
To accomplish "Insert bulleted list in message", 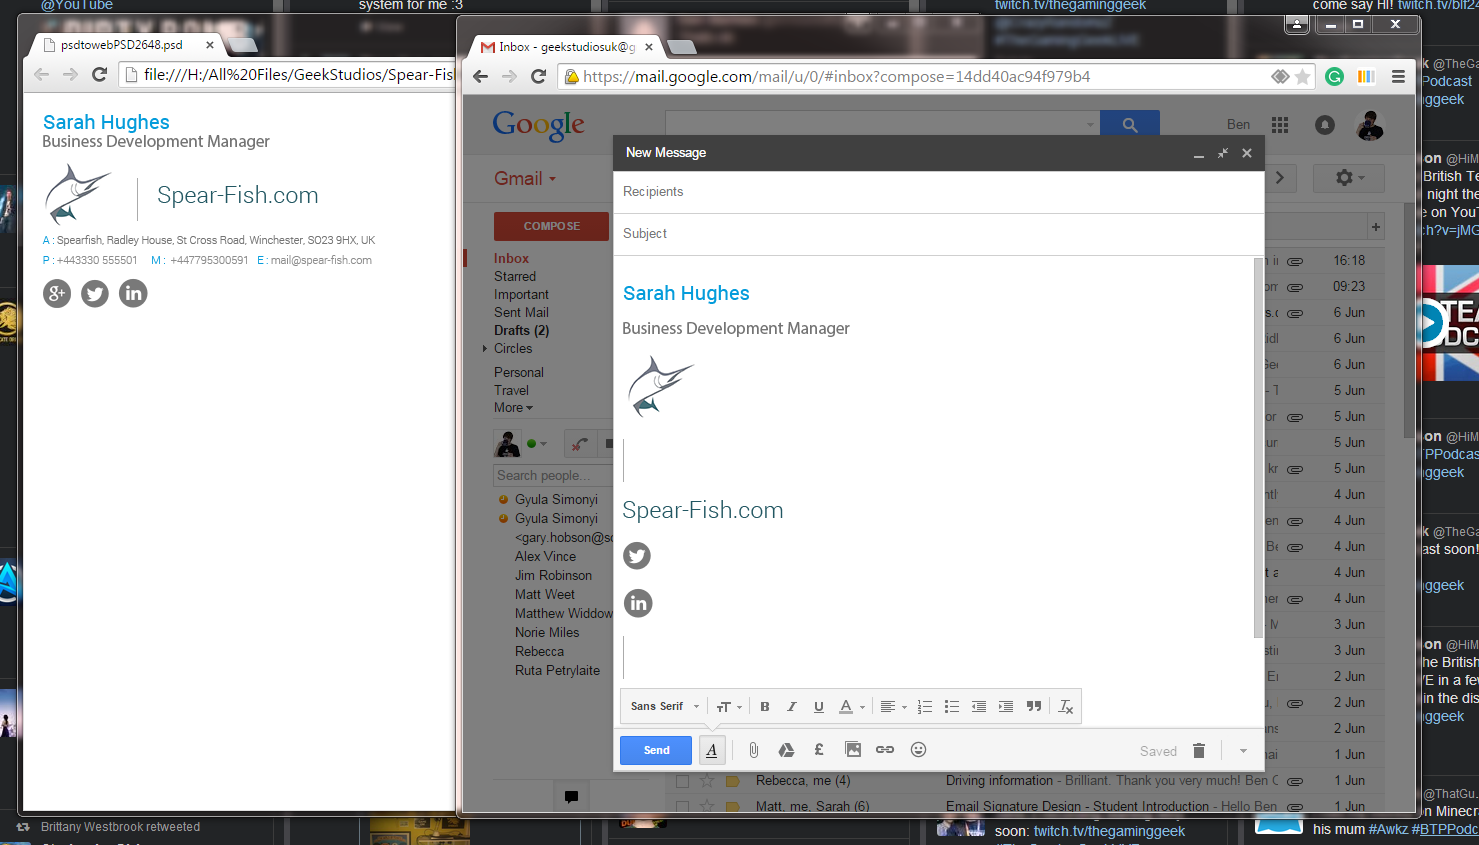I will tap(952, 707).
